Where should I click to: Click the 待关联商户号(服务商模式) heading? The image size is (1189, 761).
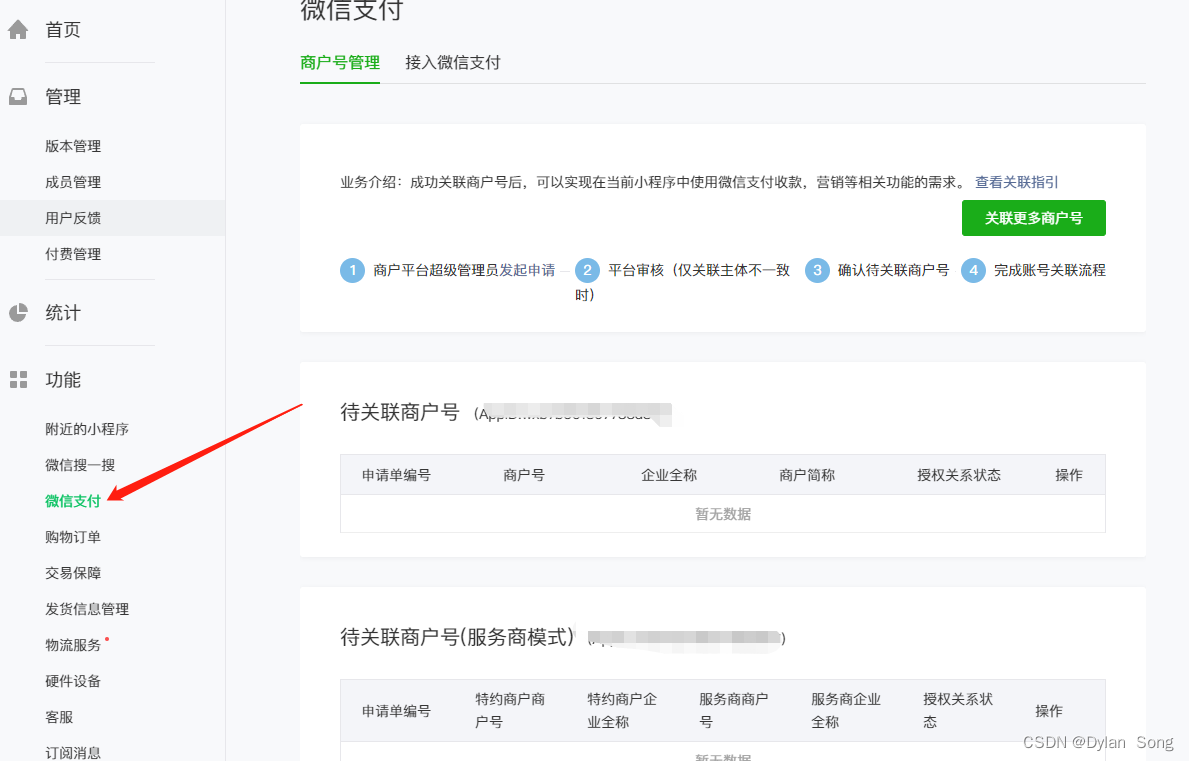[457, 637]
